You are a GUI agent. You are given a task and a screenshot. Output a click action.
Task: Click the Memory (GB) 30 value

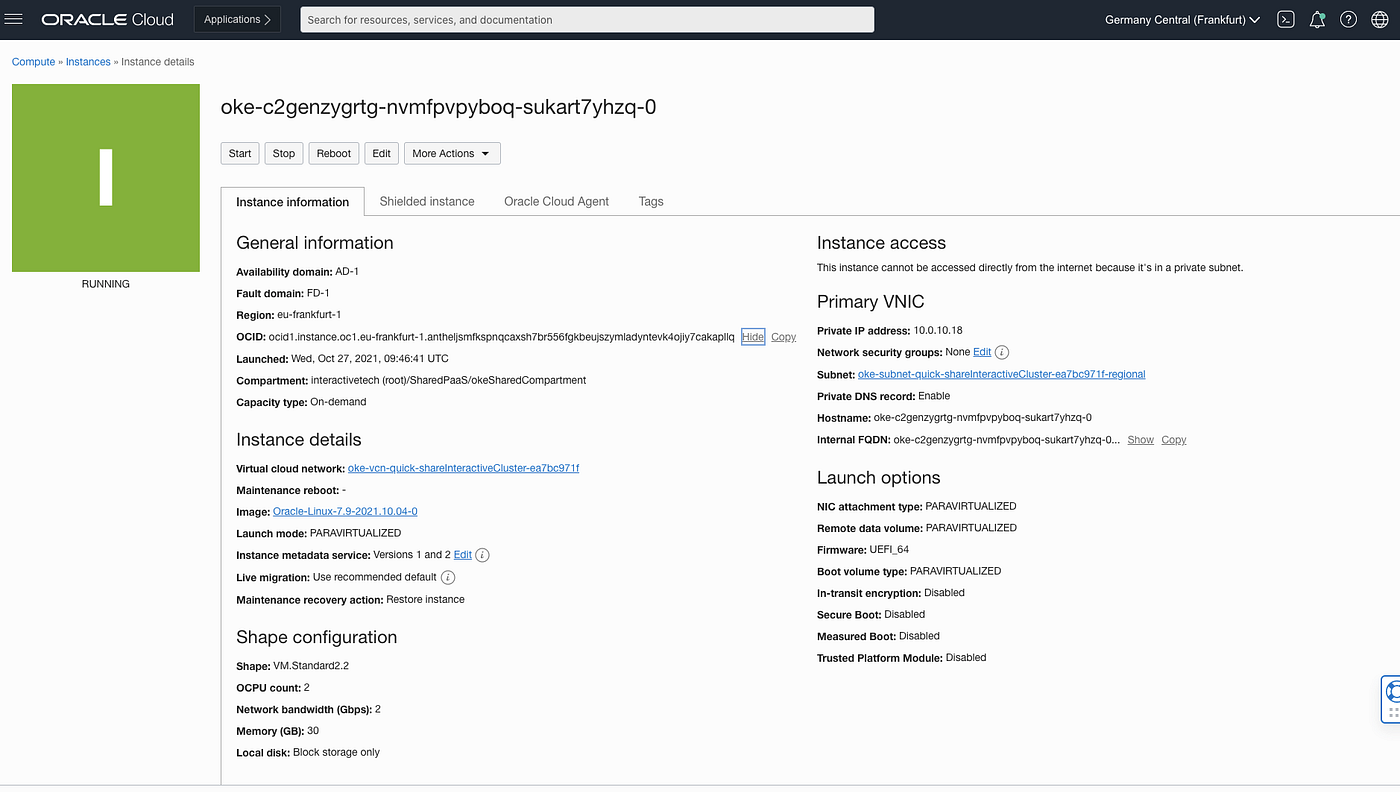313,731
